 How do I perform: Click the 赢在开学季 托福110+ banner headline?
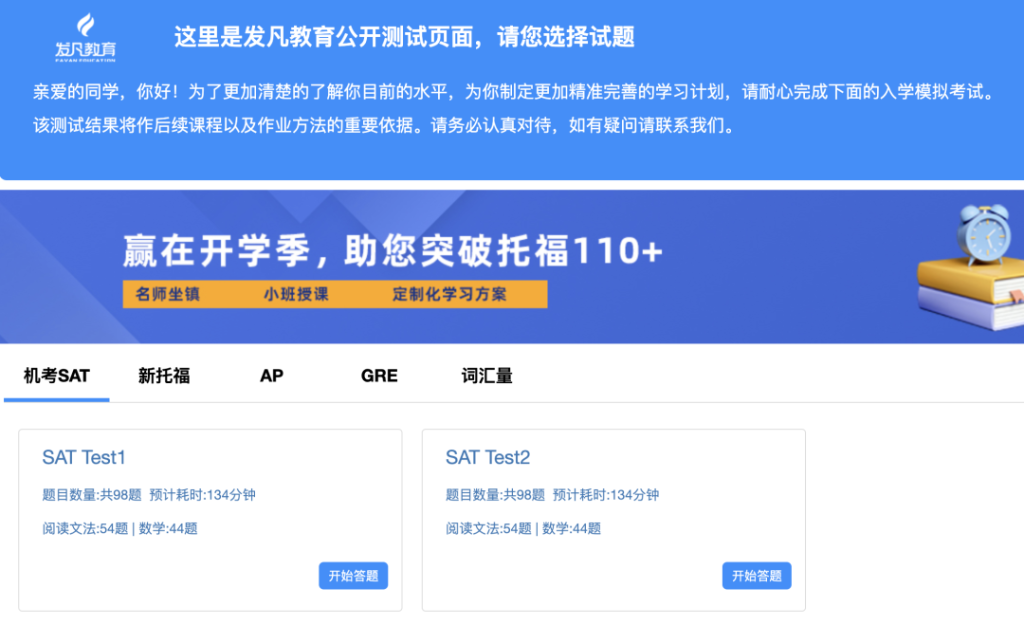coord(393,251)
